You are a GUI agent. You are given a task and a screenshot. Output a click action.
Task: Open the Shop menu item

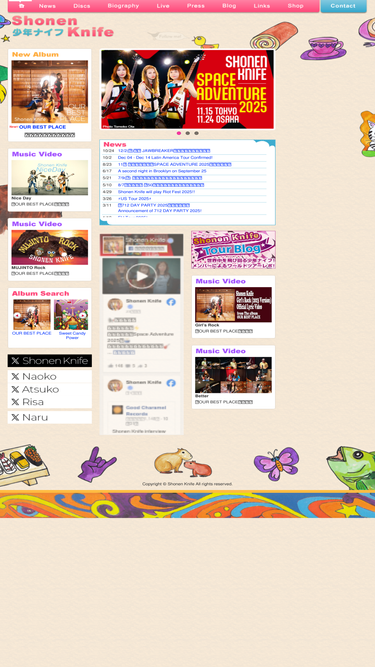pyautogui.click(x=295, y=6)
